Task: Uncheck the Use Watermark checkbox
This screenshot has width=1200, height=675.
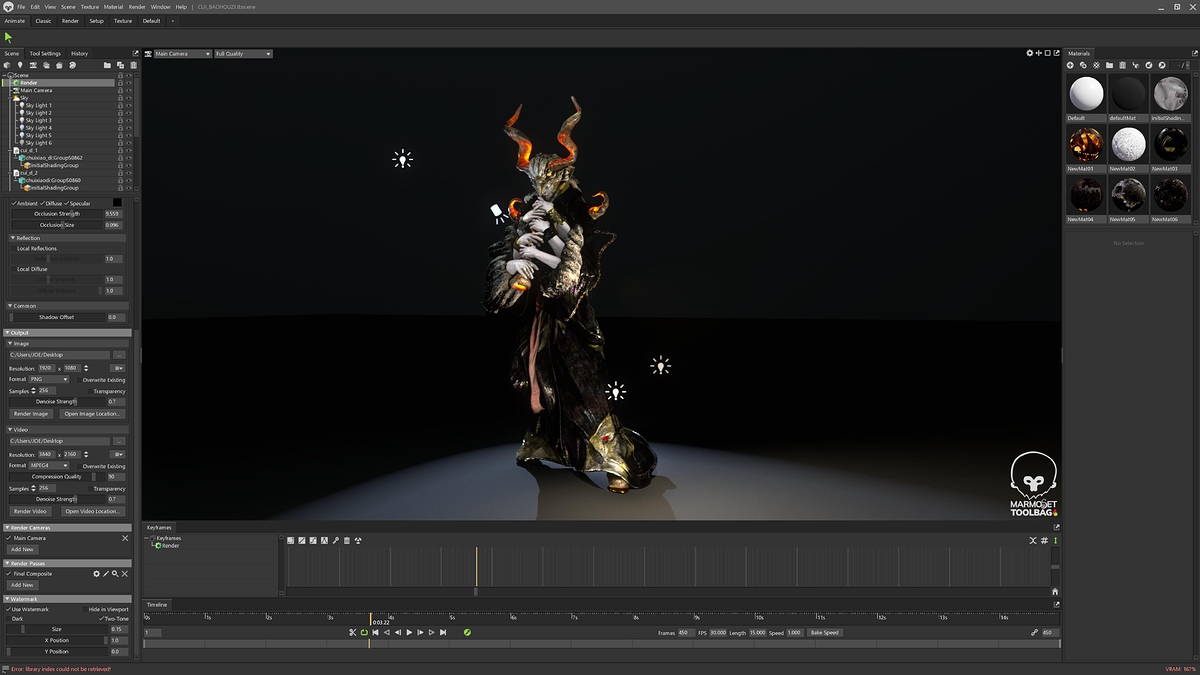Action: click(9, 609)
